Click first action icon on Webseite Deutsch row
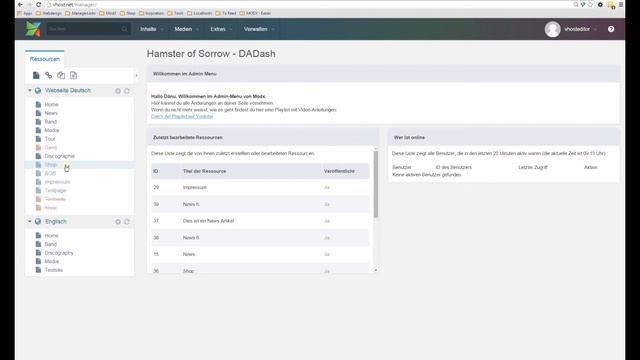640x360 pixels. [118, 91]
